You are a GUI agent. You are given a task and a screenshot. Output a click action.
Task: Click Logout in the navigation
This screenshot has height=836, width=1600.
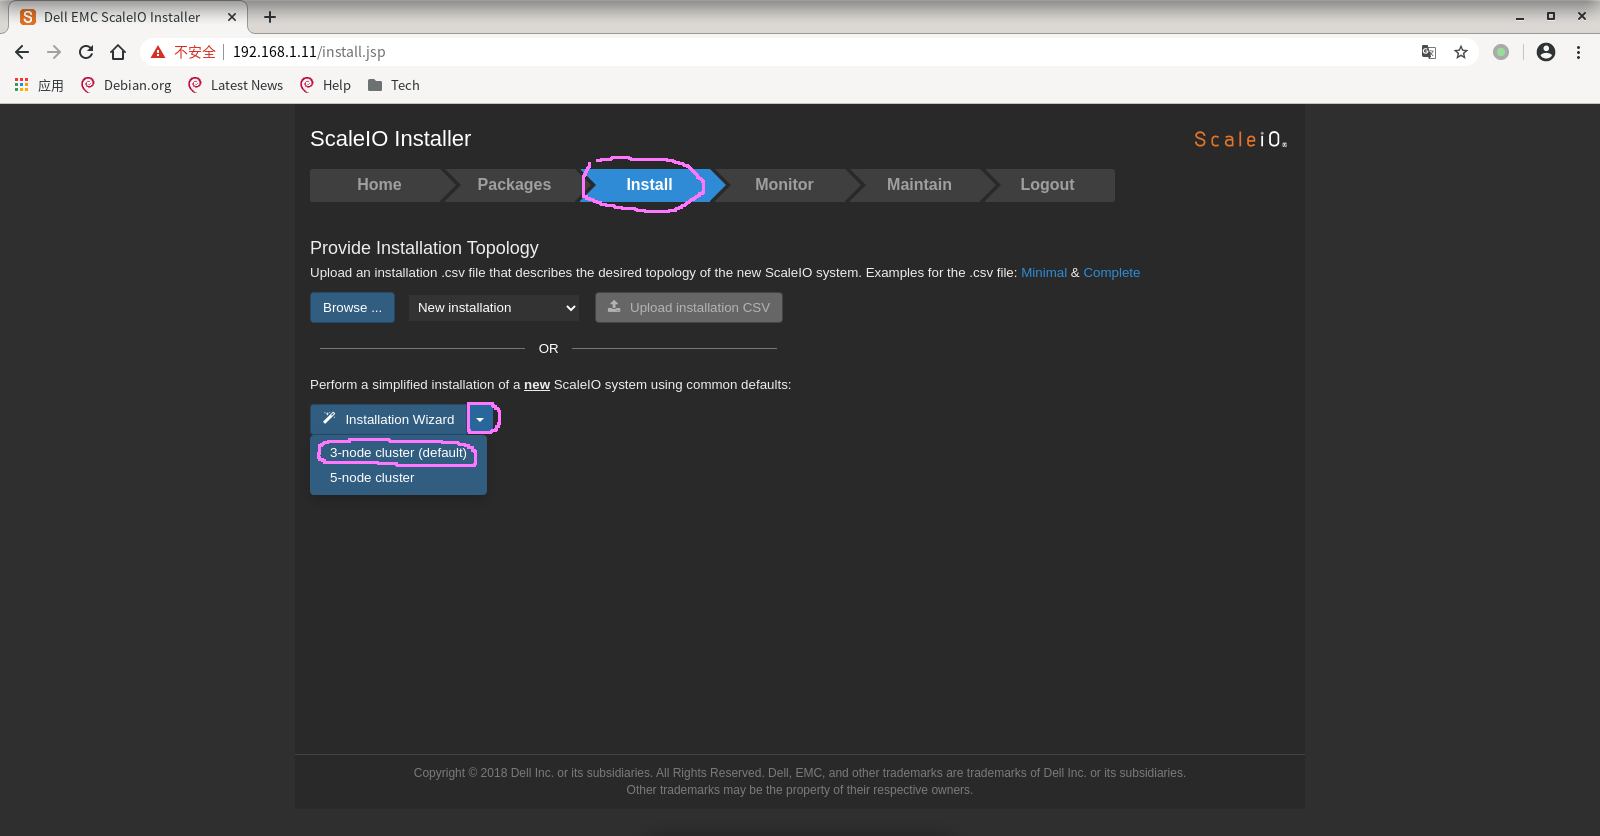pos(1047,185)
